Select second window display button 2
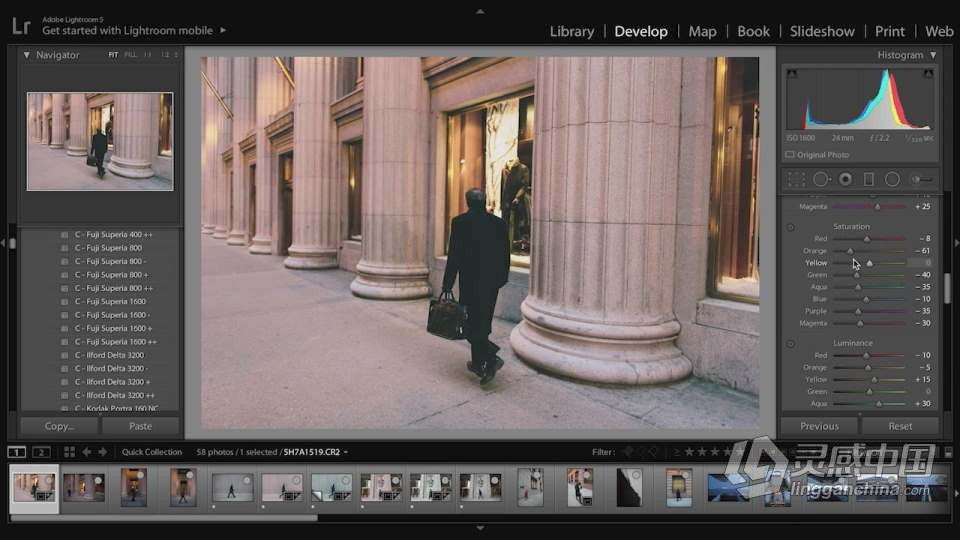This screenshot has height=540, width=960. (41, 452)
